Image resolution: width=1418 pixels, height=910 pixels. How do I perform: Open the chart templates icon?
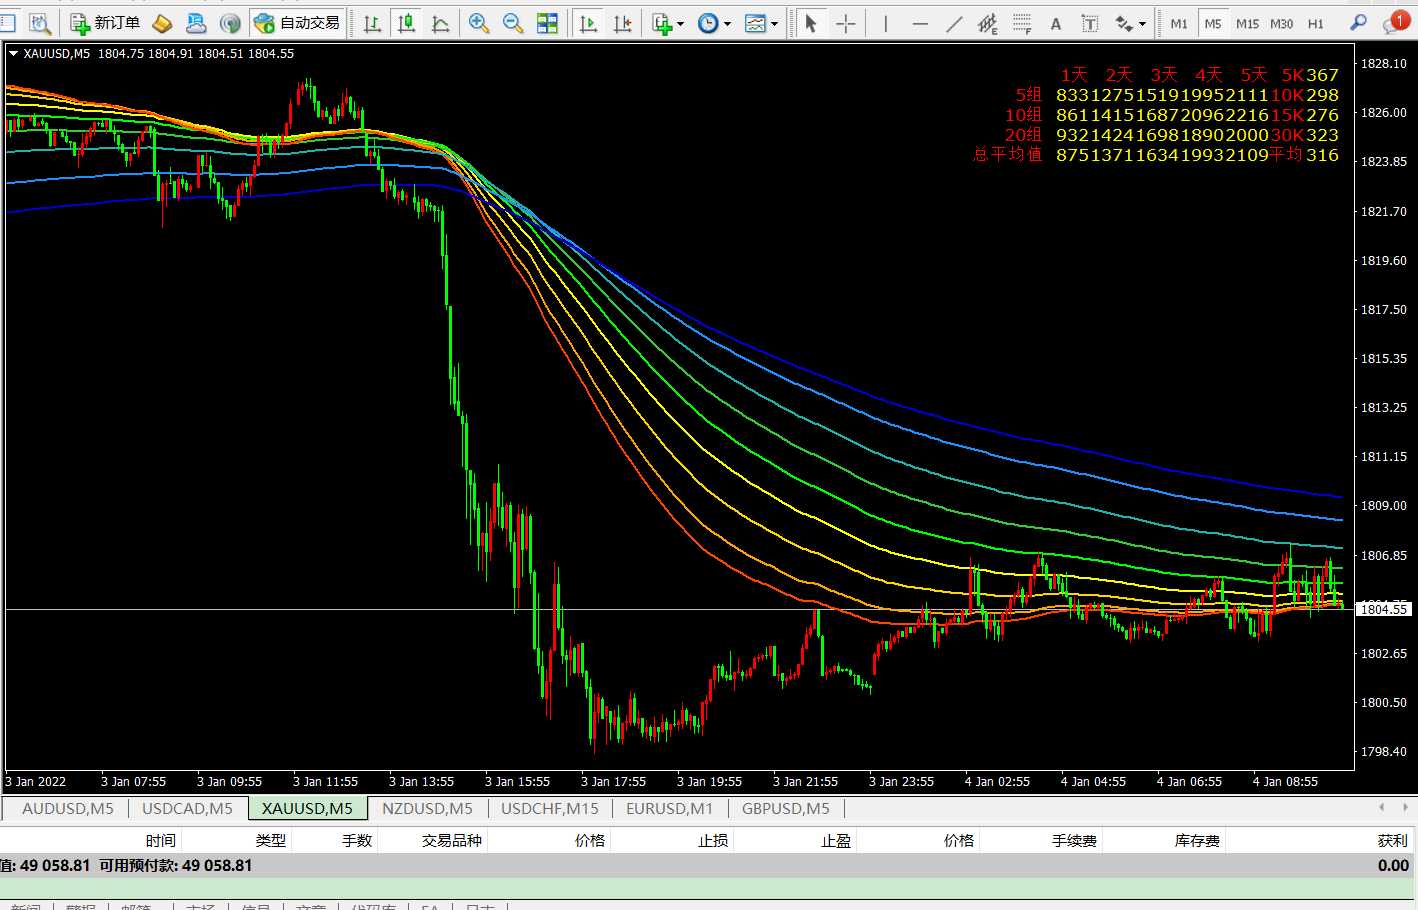click(x=755, y=23)
